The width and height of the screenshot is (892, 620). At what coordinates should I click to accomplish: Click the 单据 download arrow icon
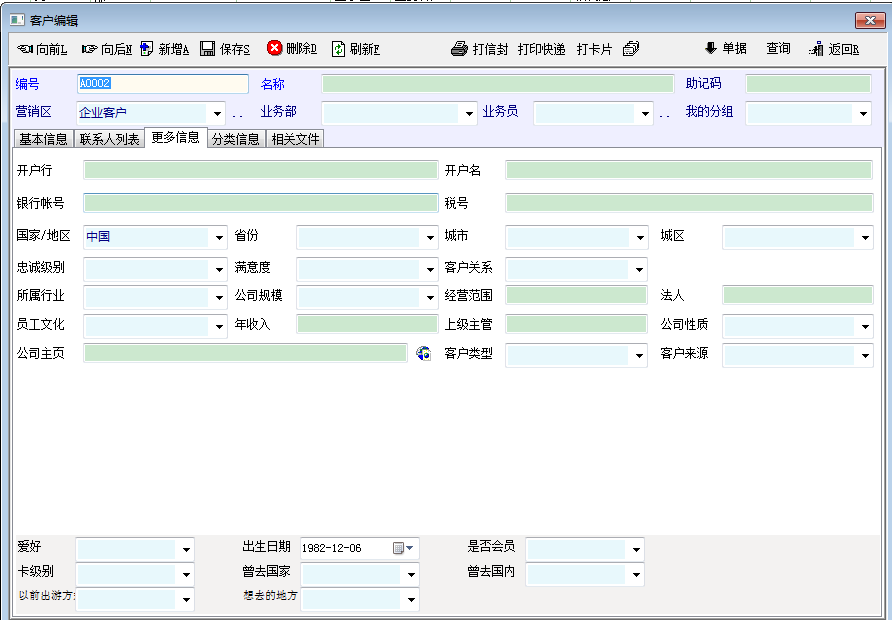coord(711,48)
